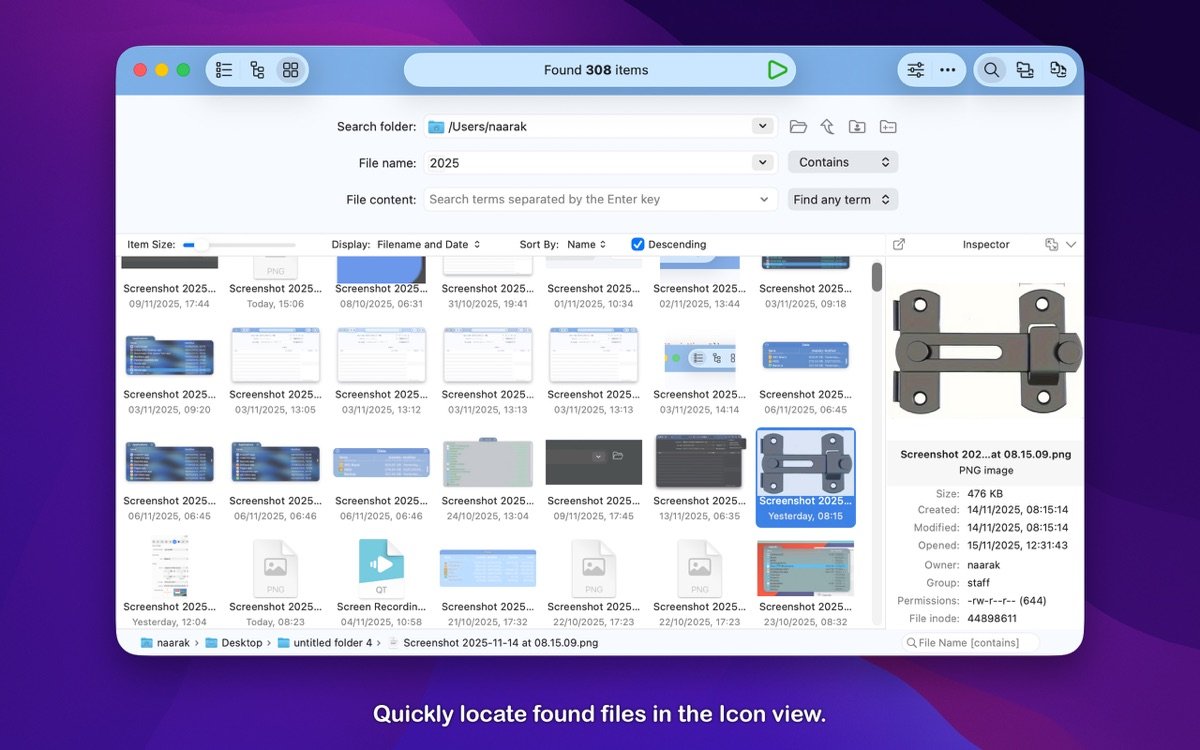This screenshot has width=1200, height=750.
Task: Select the icon grid view
Action: click(x=290, y=70)
